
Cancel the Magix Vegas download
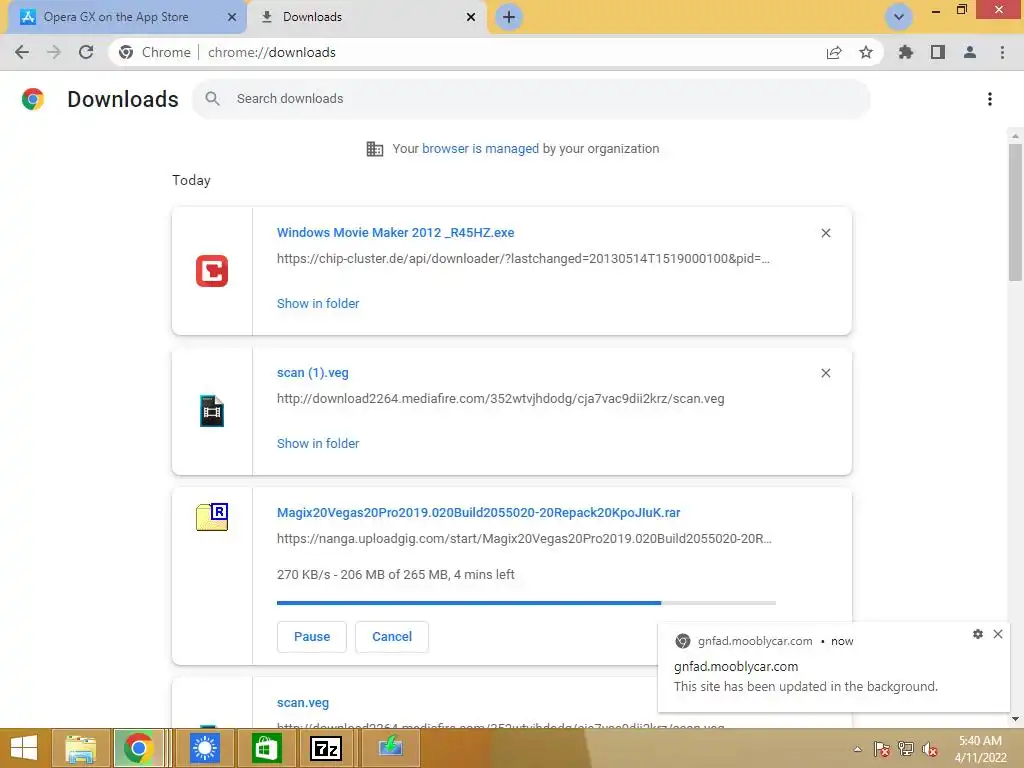(x=392, y=637)
